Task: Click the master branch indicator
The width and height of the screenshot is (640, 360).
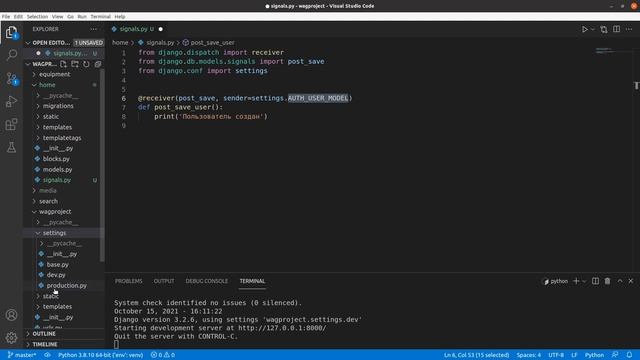Action: [x=22, y=355]
